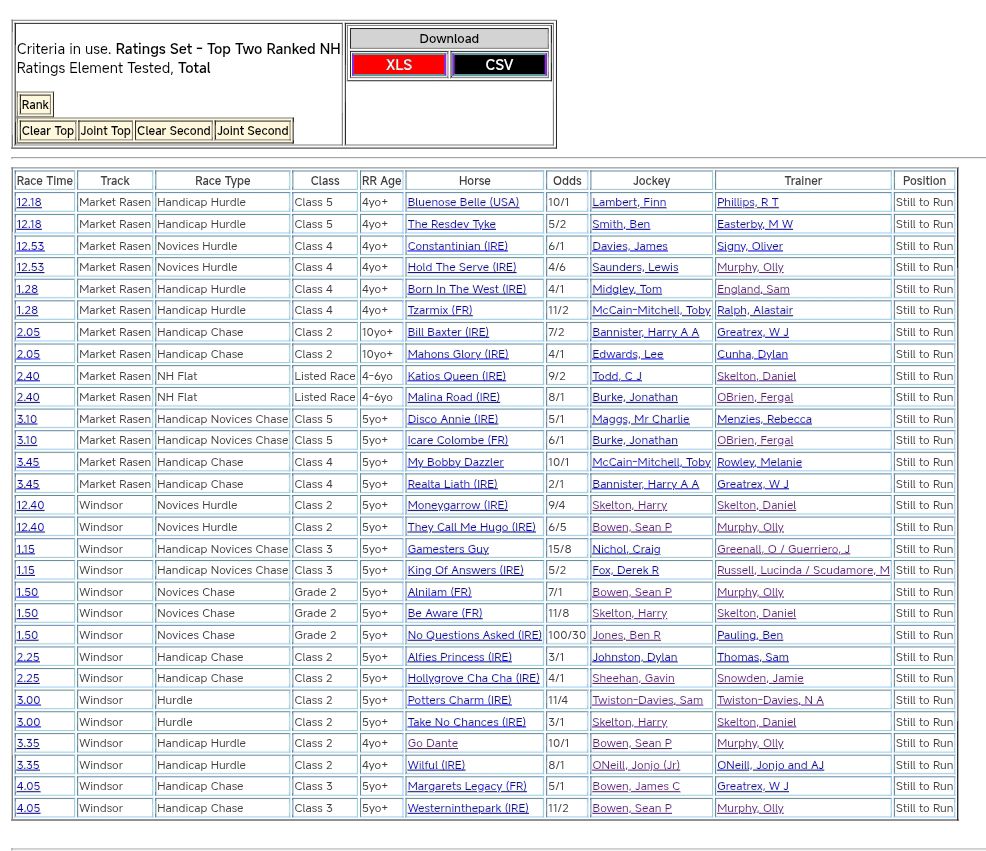View jockey Maggs, Mr Charlie

(x=640, y=419)
